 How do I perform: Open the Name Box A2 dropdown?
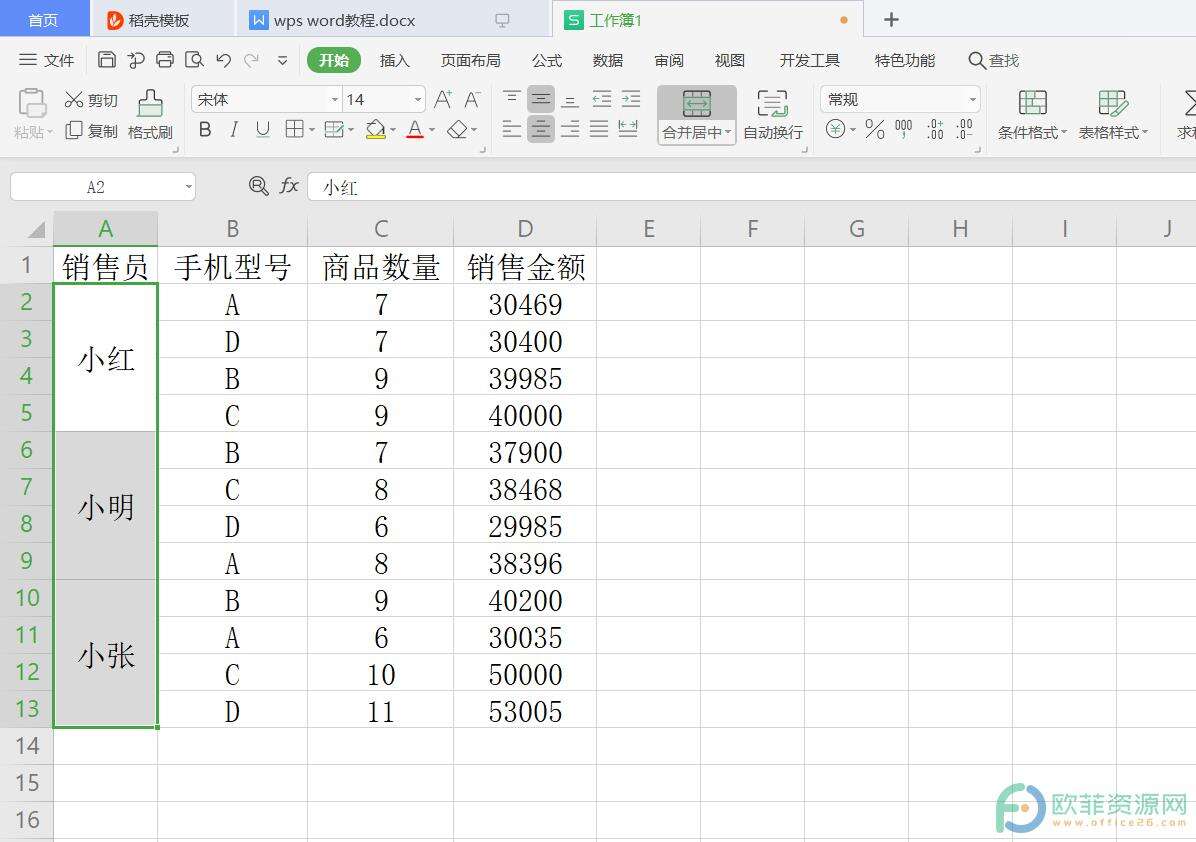(x=188, y=187)
